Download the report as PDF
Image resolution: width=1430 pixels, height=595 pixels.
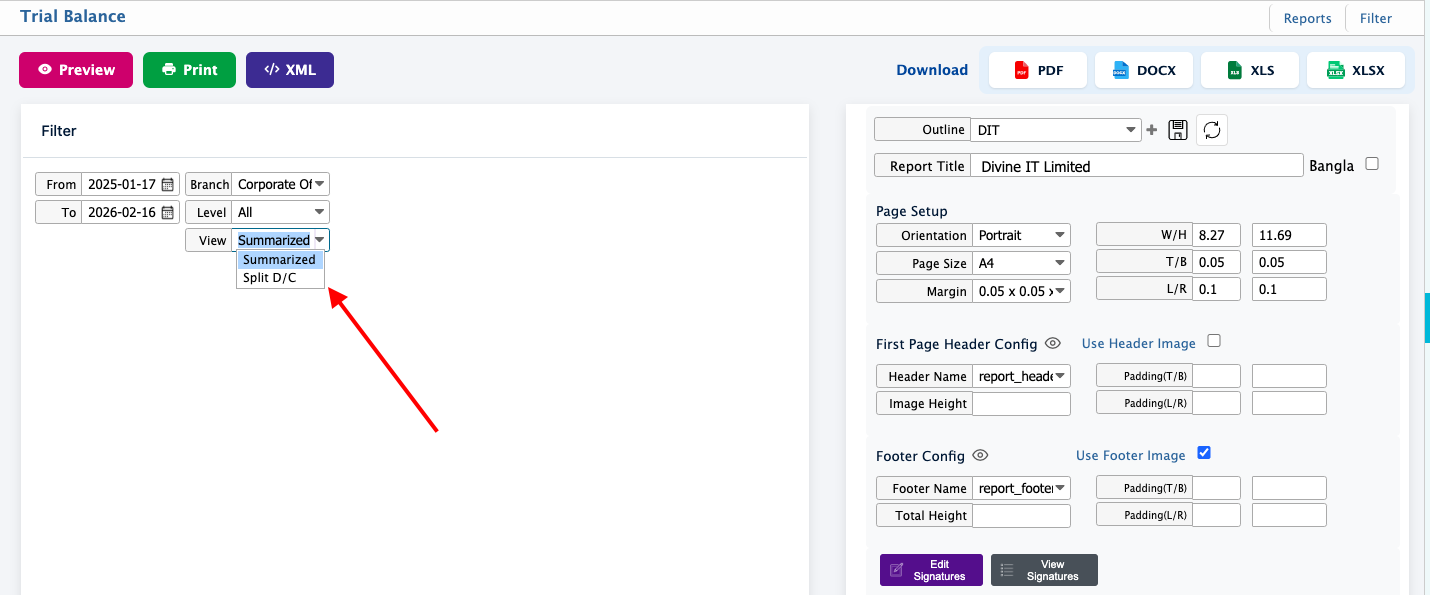coord(1038,70)
